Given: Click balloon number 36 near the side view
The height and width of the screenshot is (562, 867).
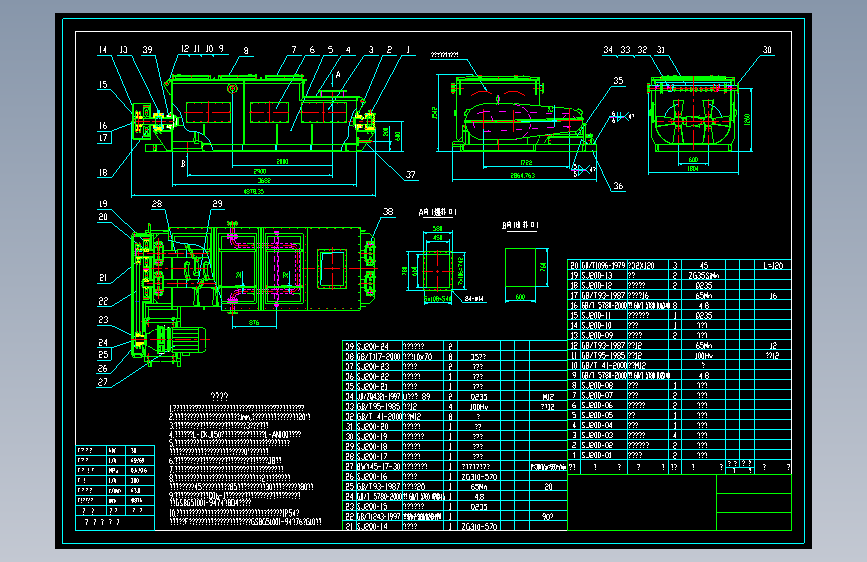Looking at the screenshot, I should click(x=618, y=186).
